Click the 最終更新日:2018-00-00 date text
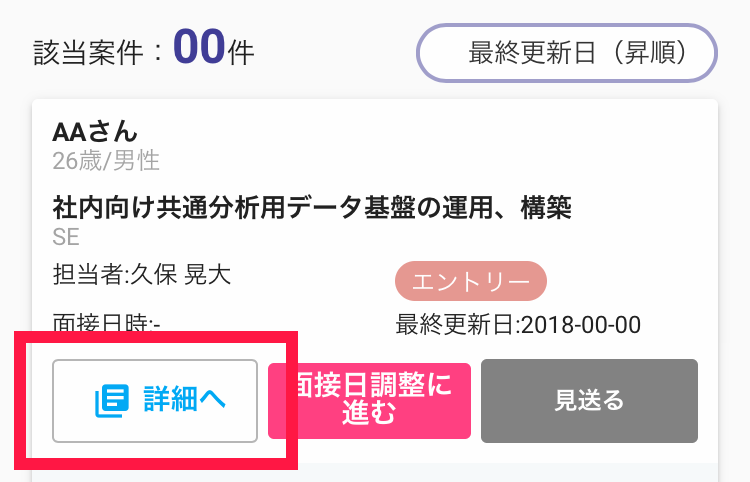 [x=518, y=325]
